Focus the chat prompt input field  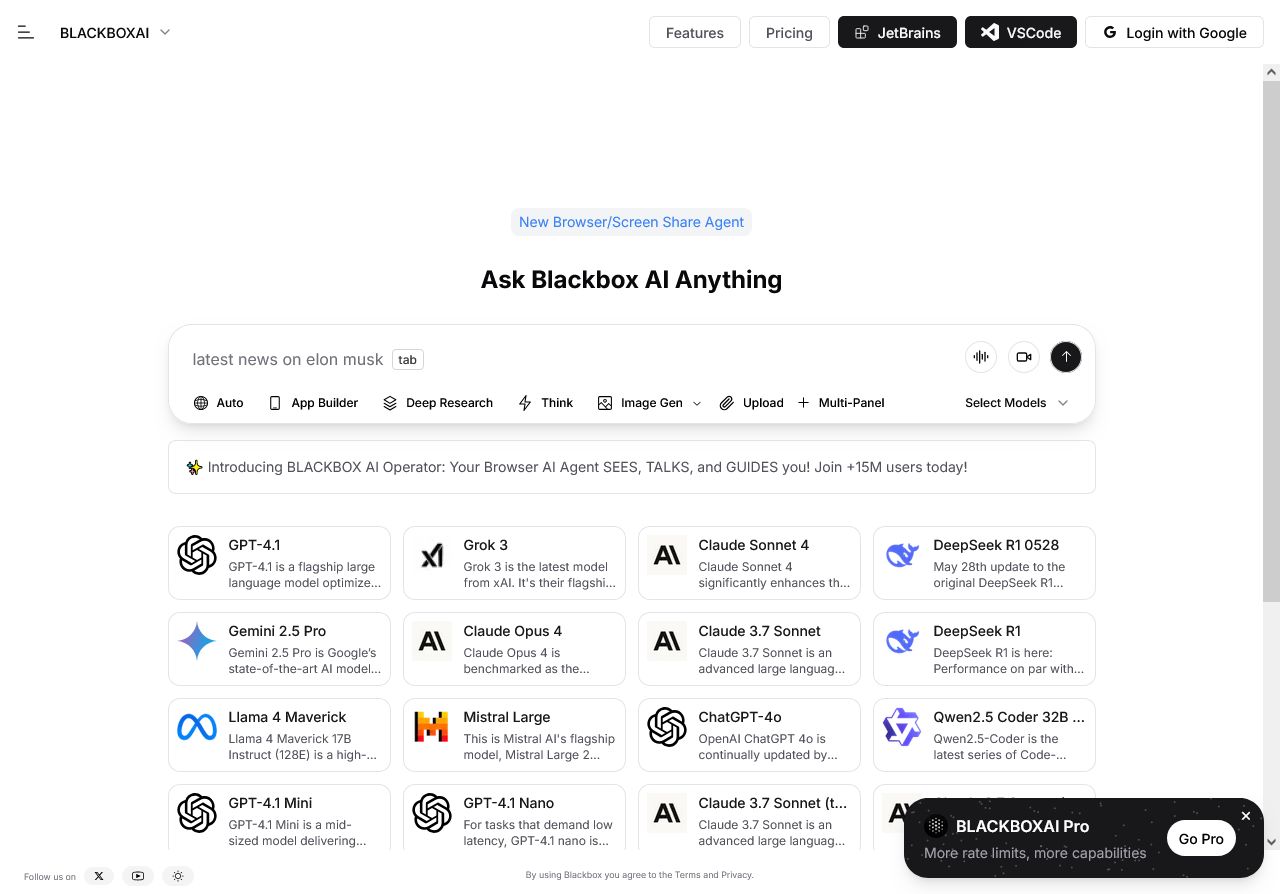(570, 359)
